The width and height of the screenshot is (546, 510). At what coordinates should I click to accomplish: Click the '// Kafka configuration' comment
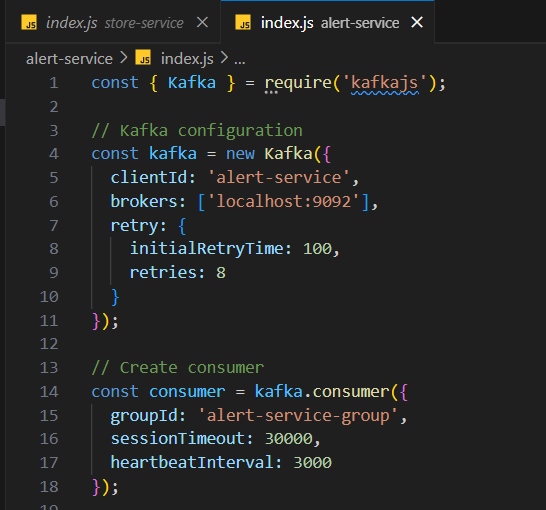pyautogui.click(x=197, y=131)
